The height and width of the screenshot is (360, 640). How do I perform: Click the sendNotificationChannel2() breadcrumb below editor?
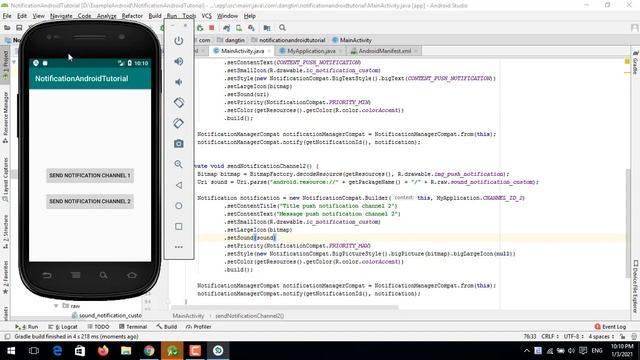coord(249,316)
